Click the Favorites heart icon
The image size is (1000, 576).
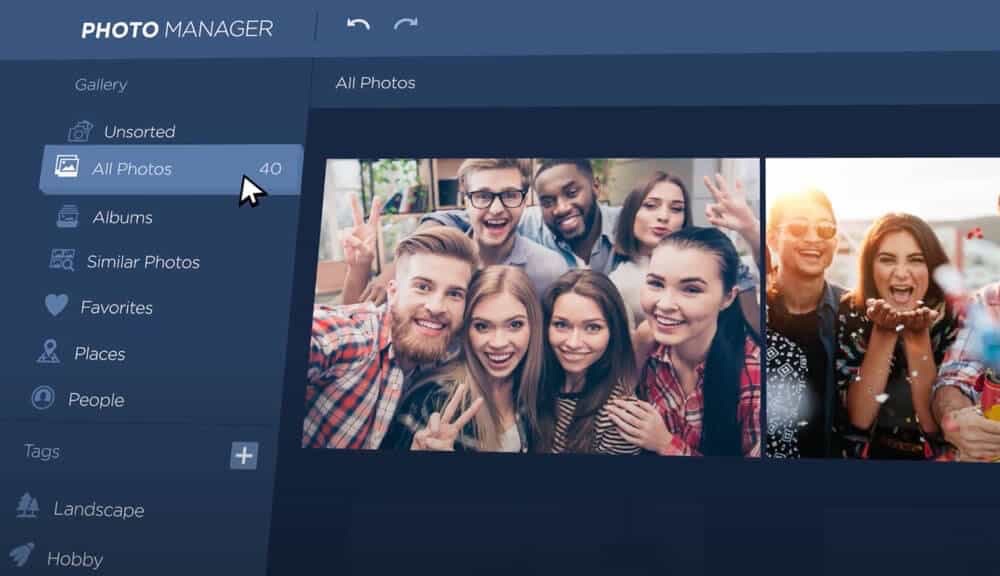click(56, 306)
